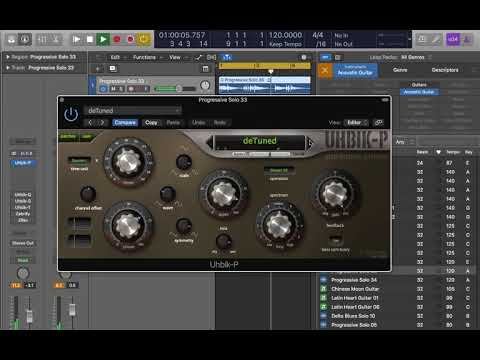Solo the Progressive Solo 33 track
Image resolution: width=480 pixels, height=360 pixels.
click(121, 89)
